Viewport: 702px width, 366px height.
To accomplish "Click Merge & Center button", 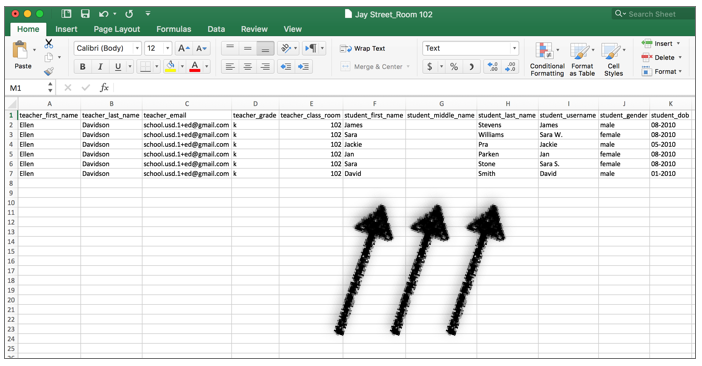I will tap(375, 67).
